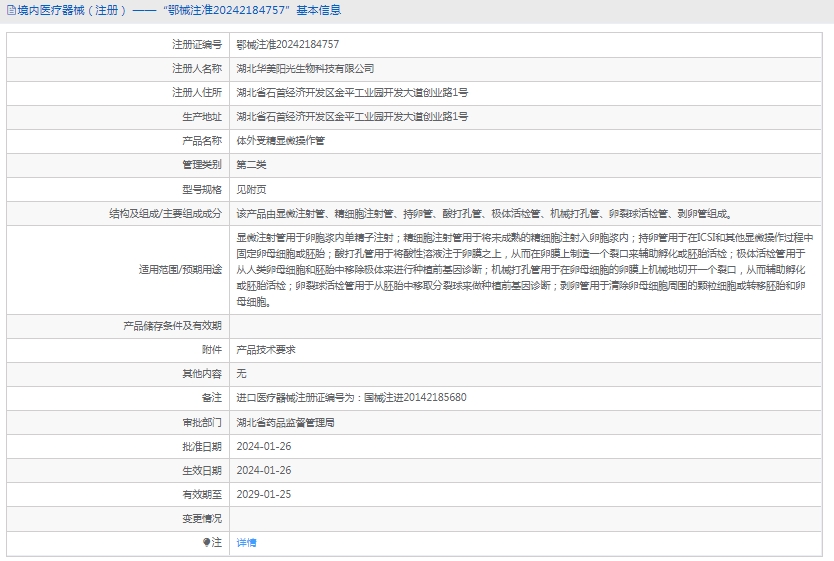Select registration number 鄂械注准20242184757 in the table

click(x=287, y=44)
